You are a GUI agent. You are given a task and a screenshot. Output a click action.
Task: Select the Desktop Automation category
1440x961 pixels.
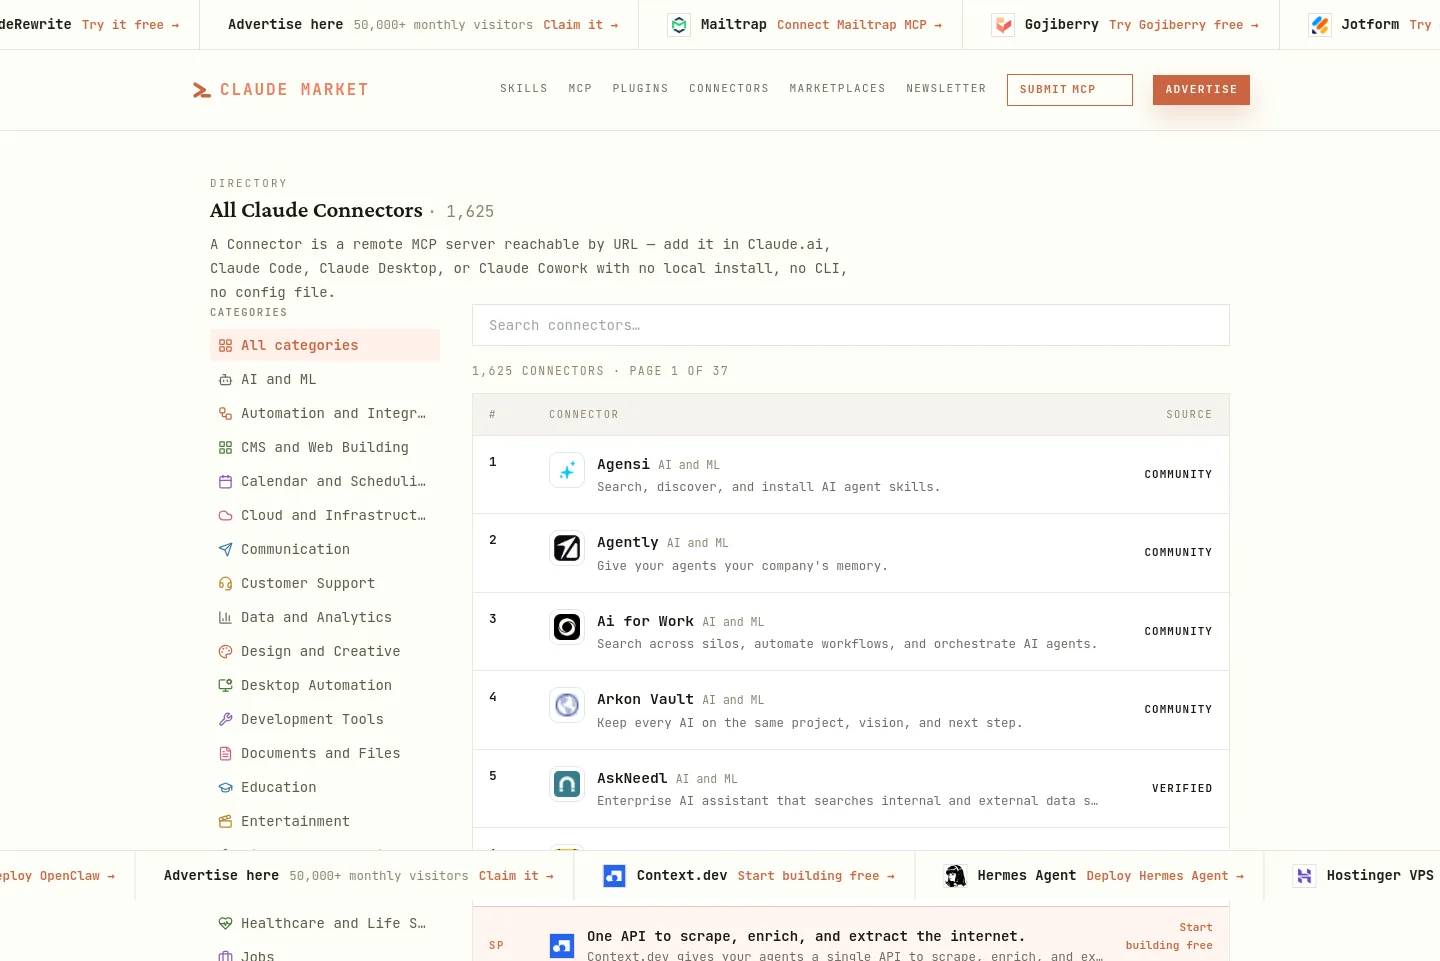coord(325,685)
